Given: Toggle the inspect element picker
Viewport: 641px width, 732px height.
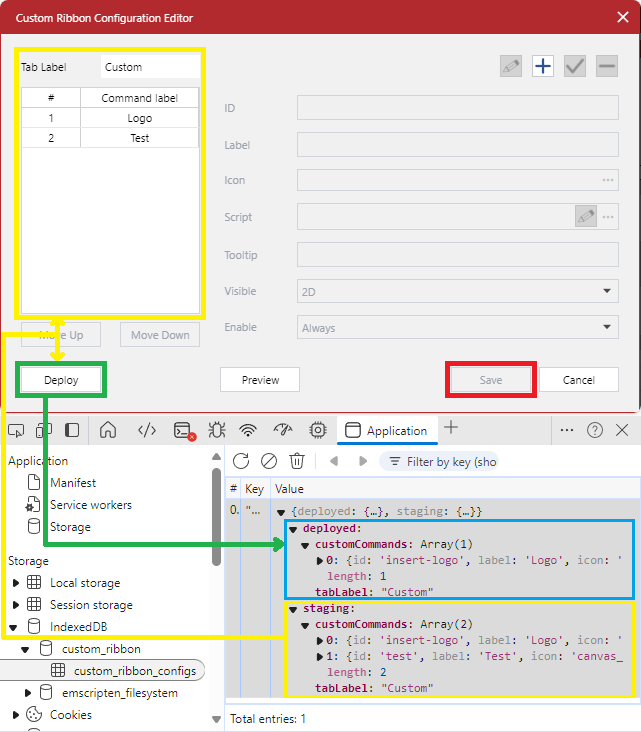Looking at the screenshot, I should pyautogui.click(x=16, y=430).
